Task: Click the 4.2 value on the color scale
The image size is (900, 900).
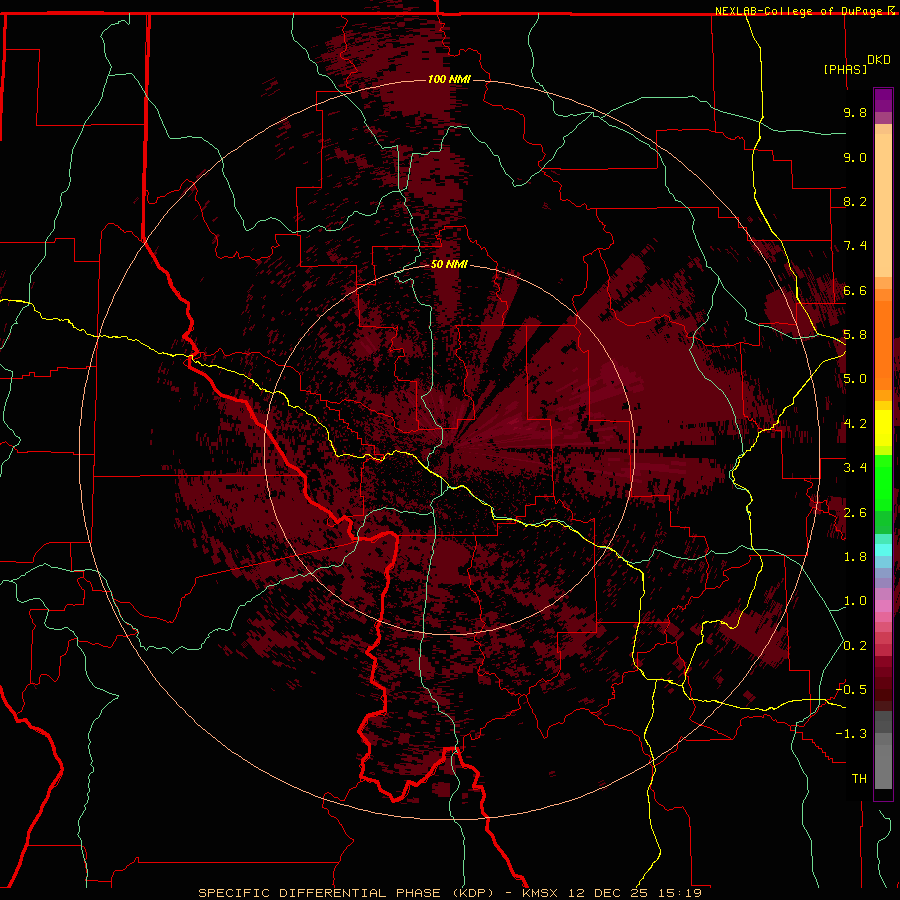Action: click(x=855, y=424)
